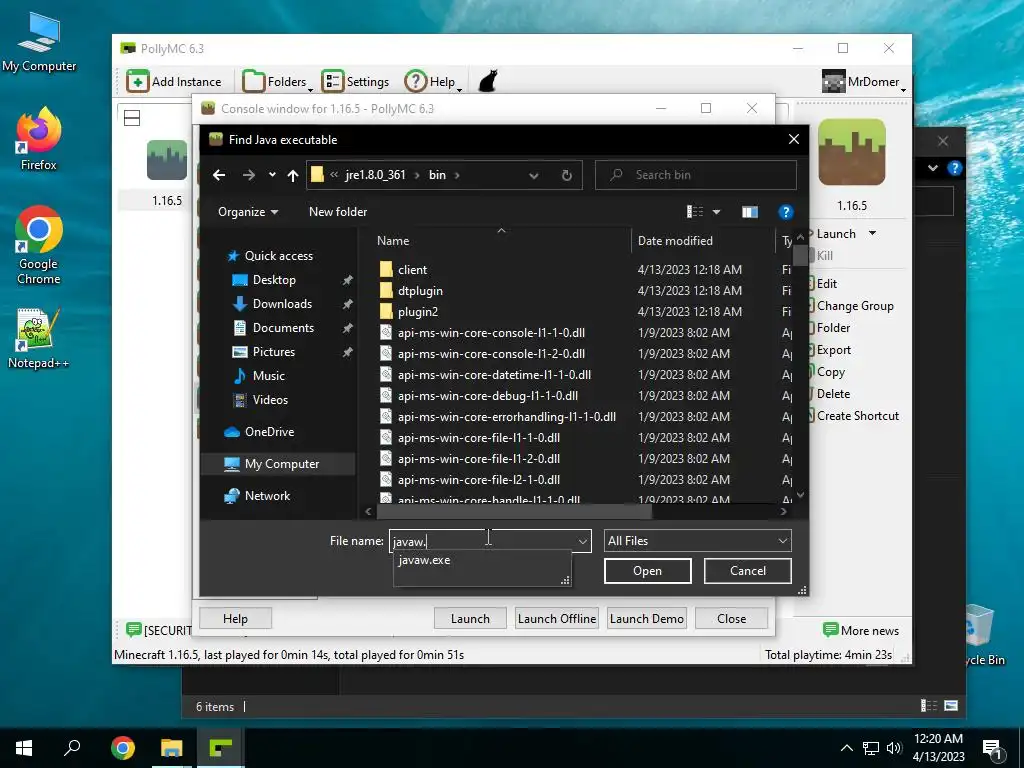The image size is (1024, 768).
Task: Click Create Shortcut in PollyMC sidebar
Action: (857, 416)
